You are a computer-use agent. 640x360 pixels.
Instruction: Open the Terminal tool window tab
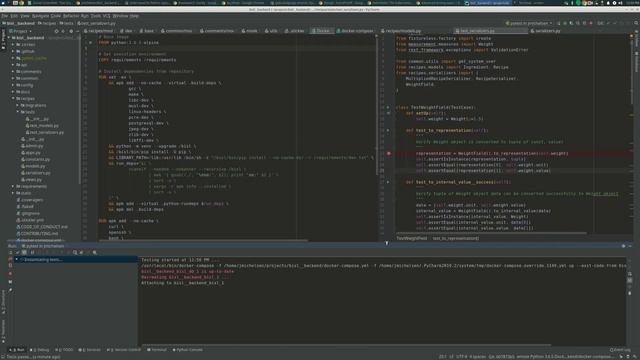click(x=157, y=350)
